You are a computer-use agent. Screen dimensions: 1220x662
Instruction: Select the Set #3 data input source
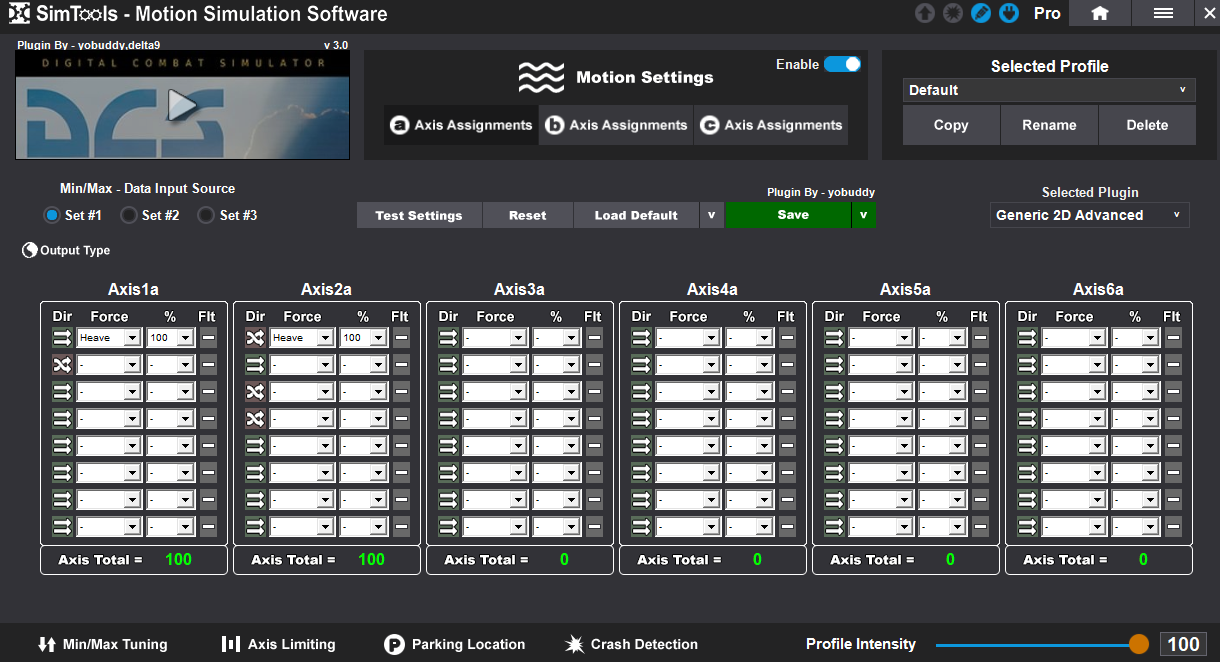click(206, 215)
